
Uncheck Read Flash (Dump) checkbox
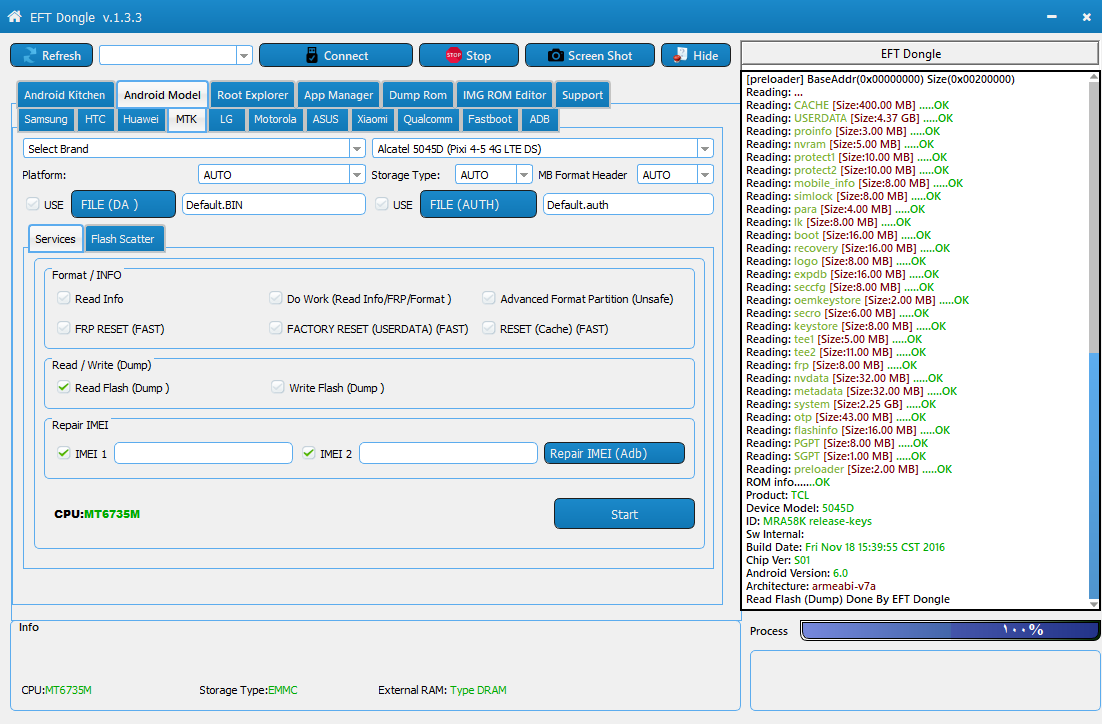(64, 387)
